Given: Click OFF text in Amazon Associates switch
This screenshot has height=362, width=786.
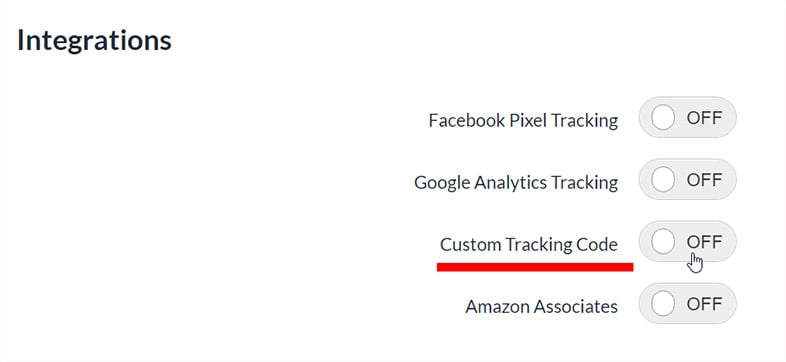Looking at the screenshot, I should pos(704,303).
